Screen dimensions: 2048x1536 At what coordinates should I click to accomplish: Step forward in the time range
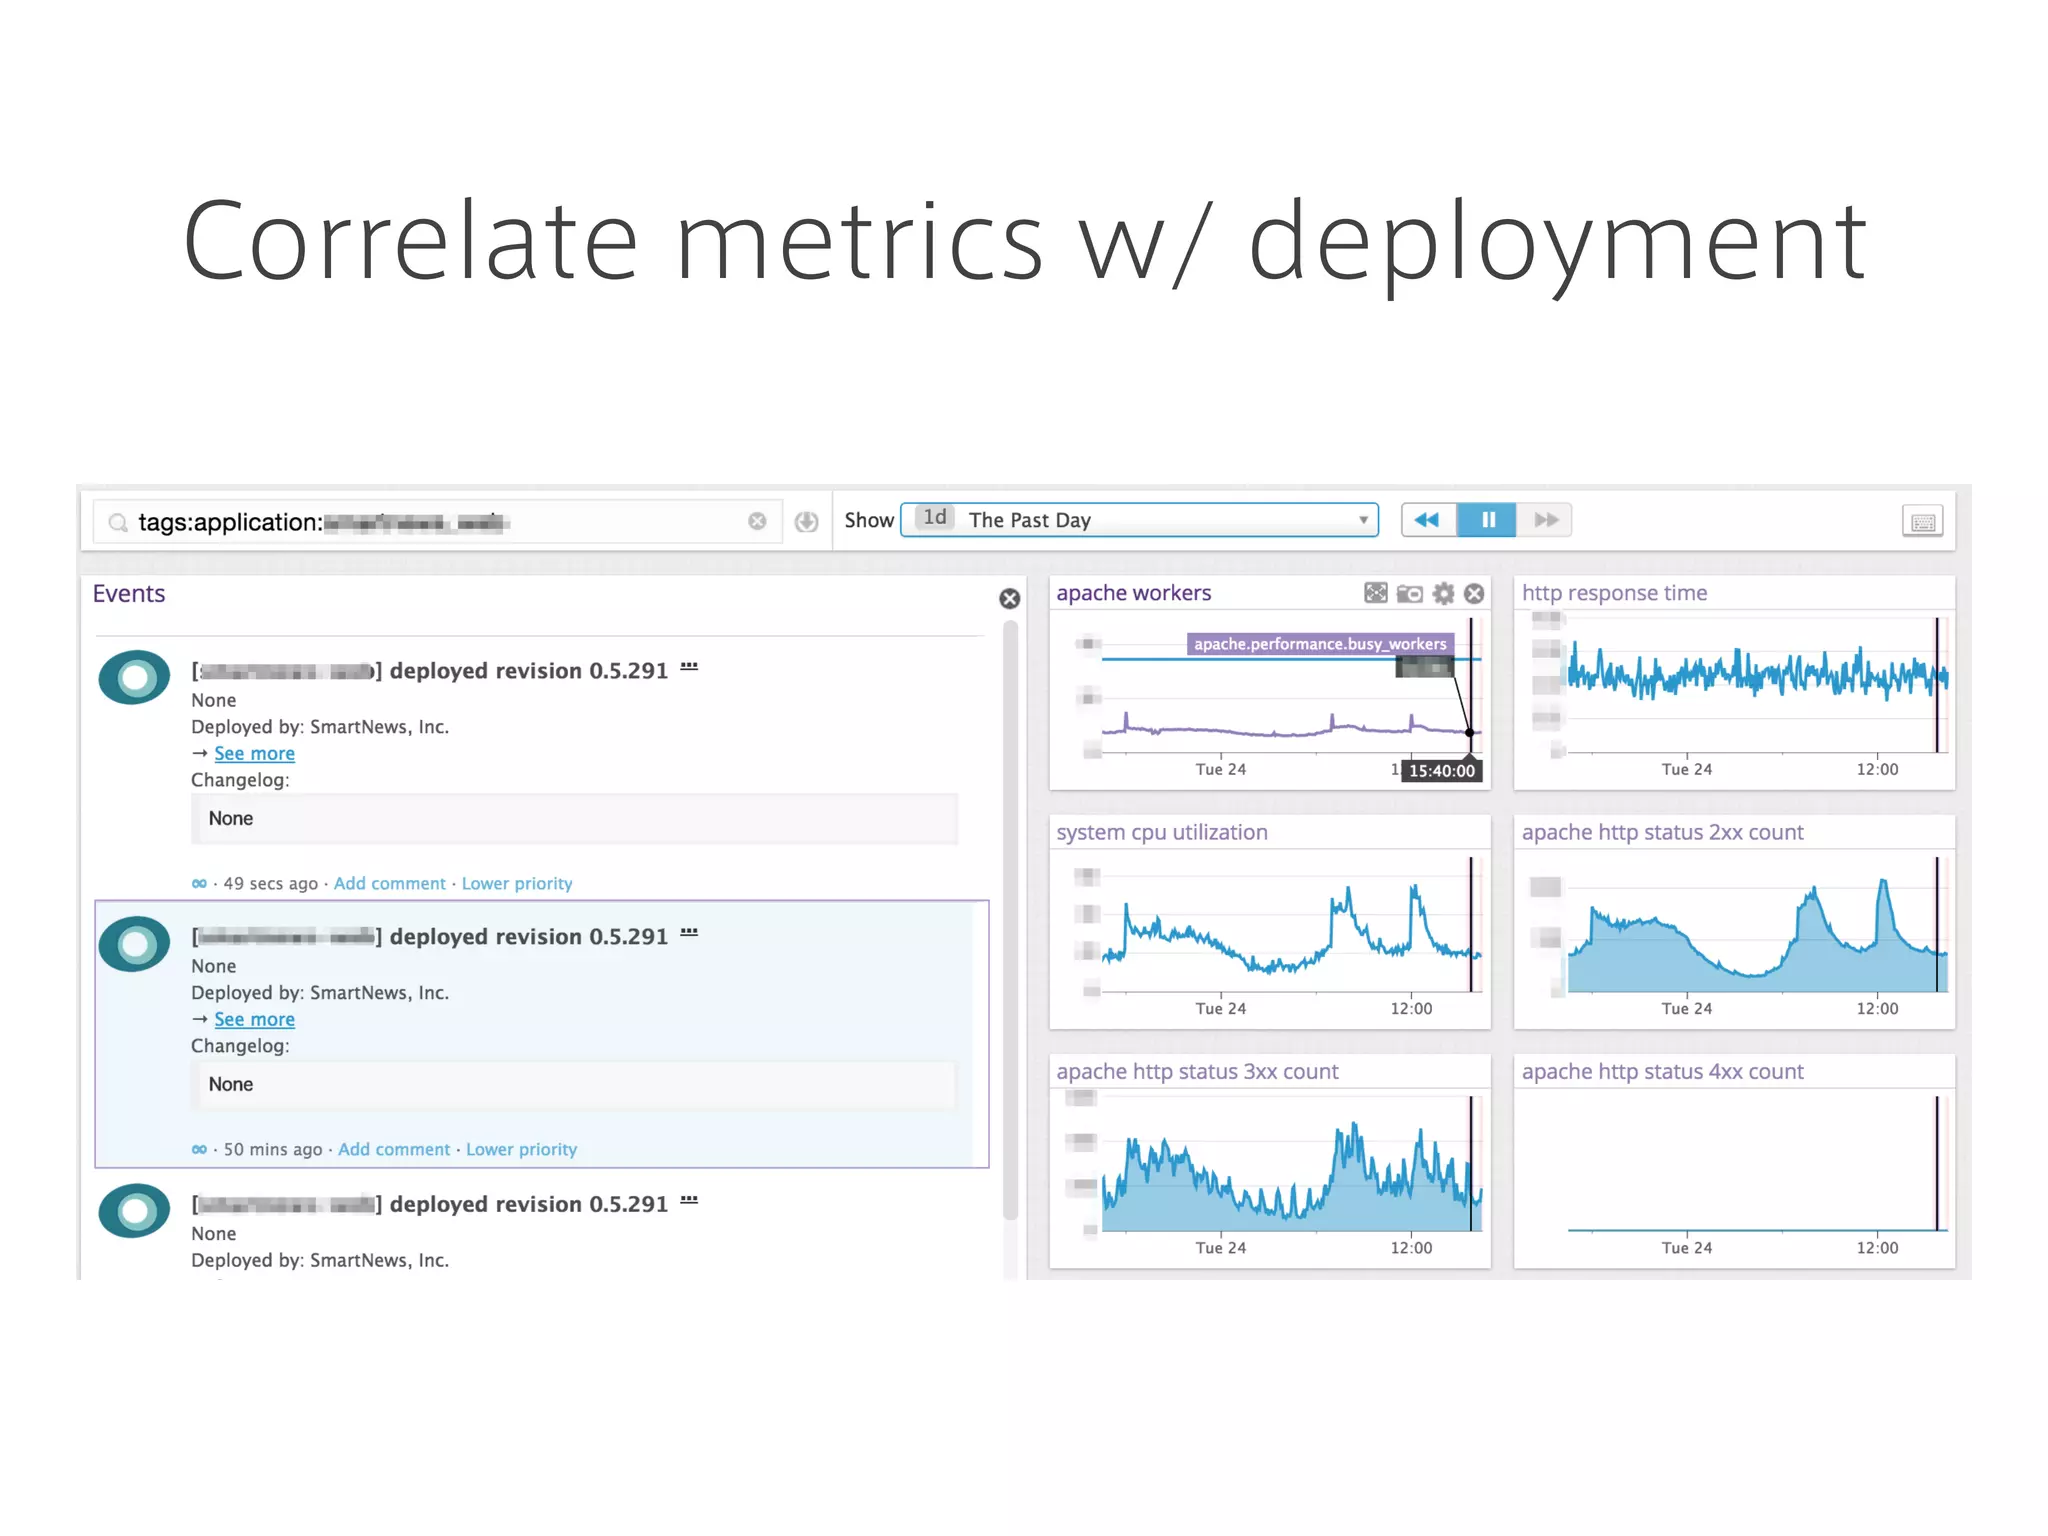coord(1545,520)
